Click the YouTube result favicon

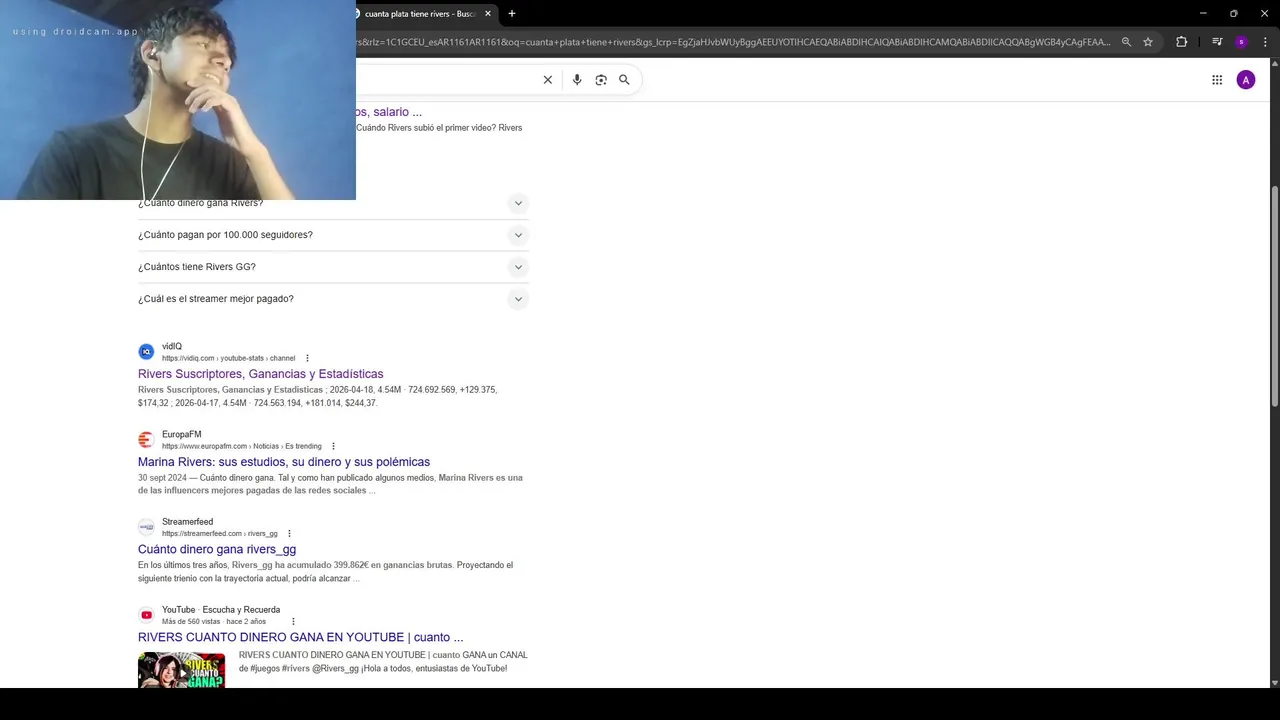(146, 615)
